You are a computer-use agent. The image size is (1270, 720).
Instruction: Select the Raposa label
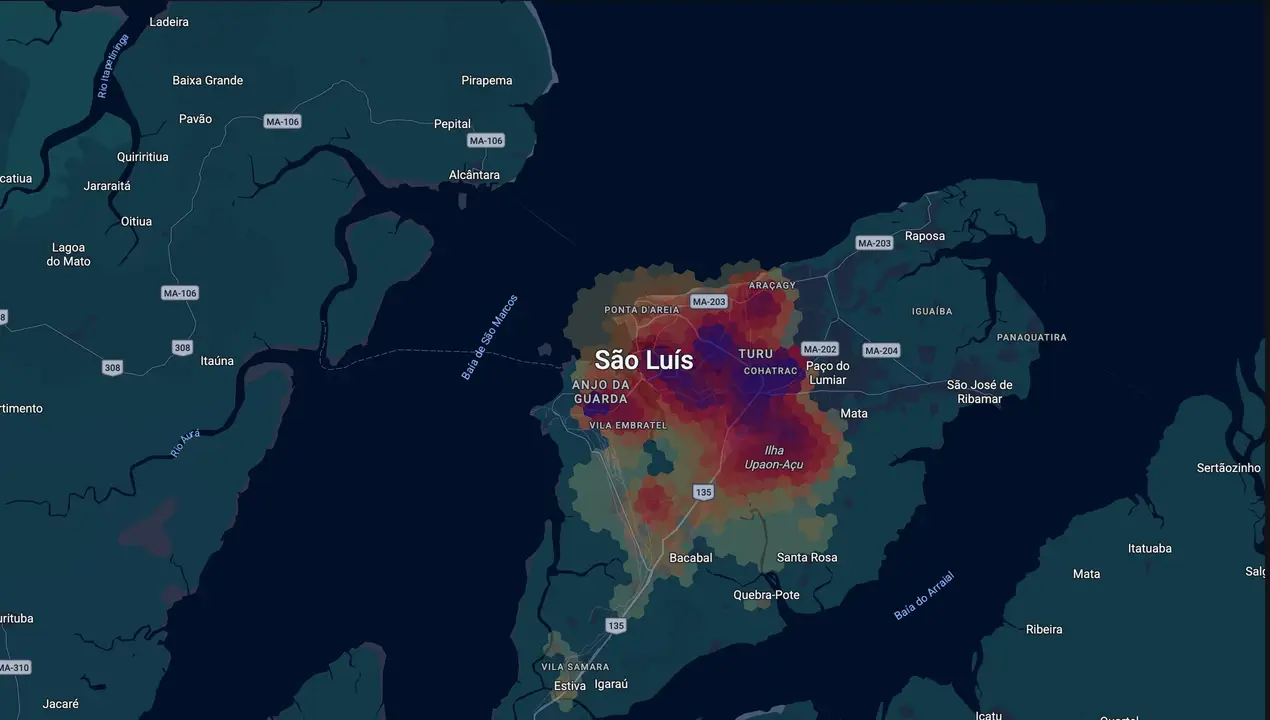click(x=924, y=237)
